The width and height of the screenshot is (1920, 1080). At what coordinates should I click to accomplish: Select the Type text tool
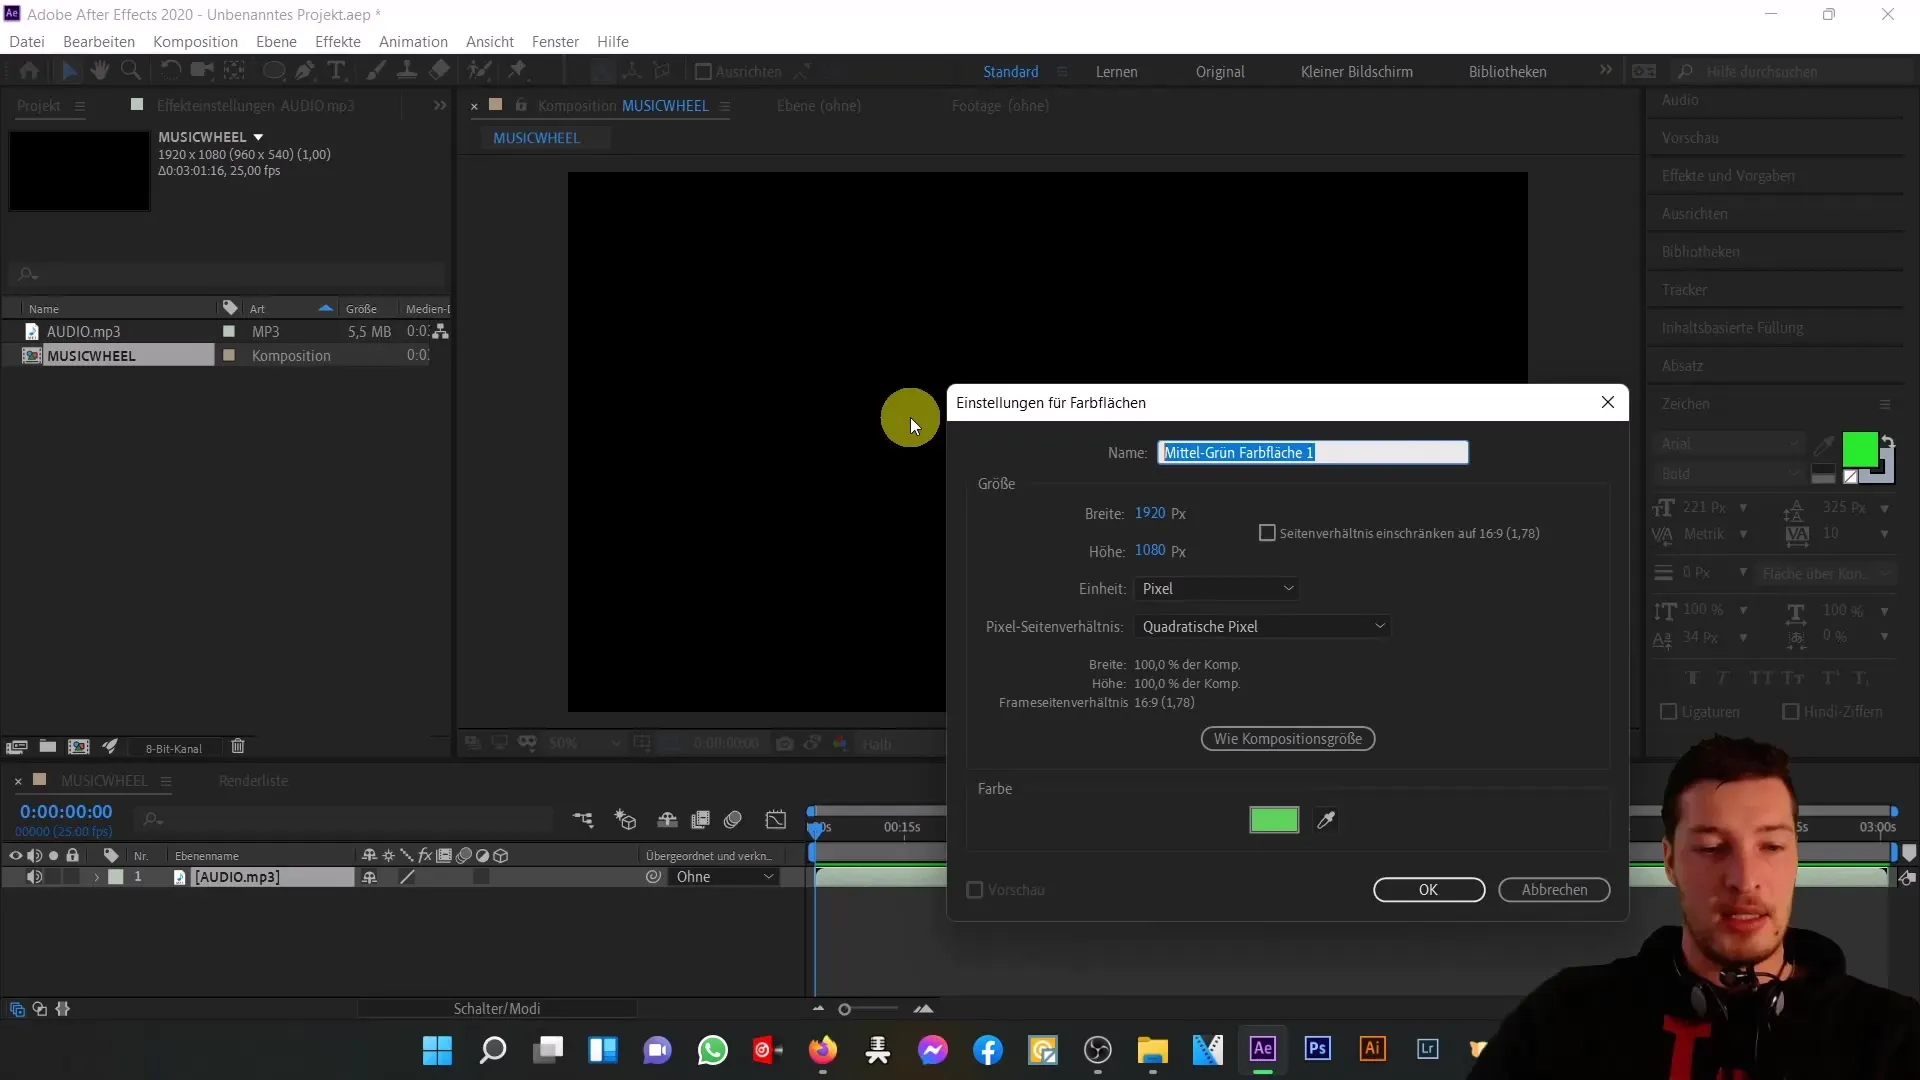(337, 71)
